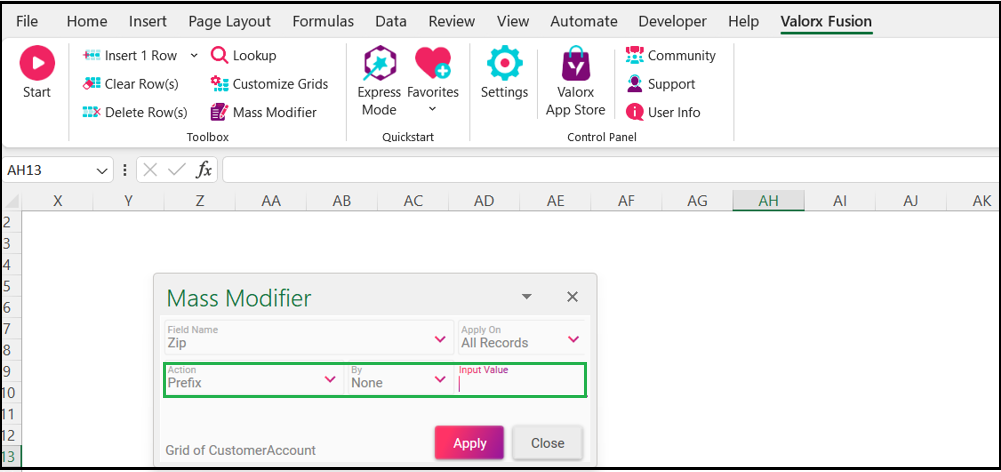The image size is (1001, 472).
Task: Open the Page Layout tab
Action: [x=230, y=21]
